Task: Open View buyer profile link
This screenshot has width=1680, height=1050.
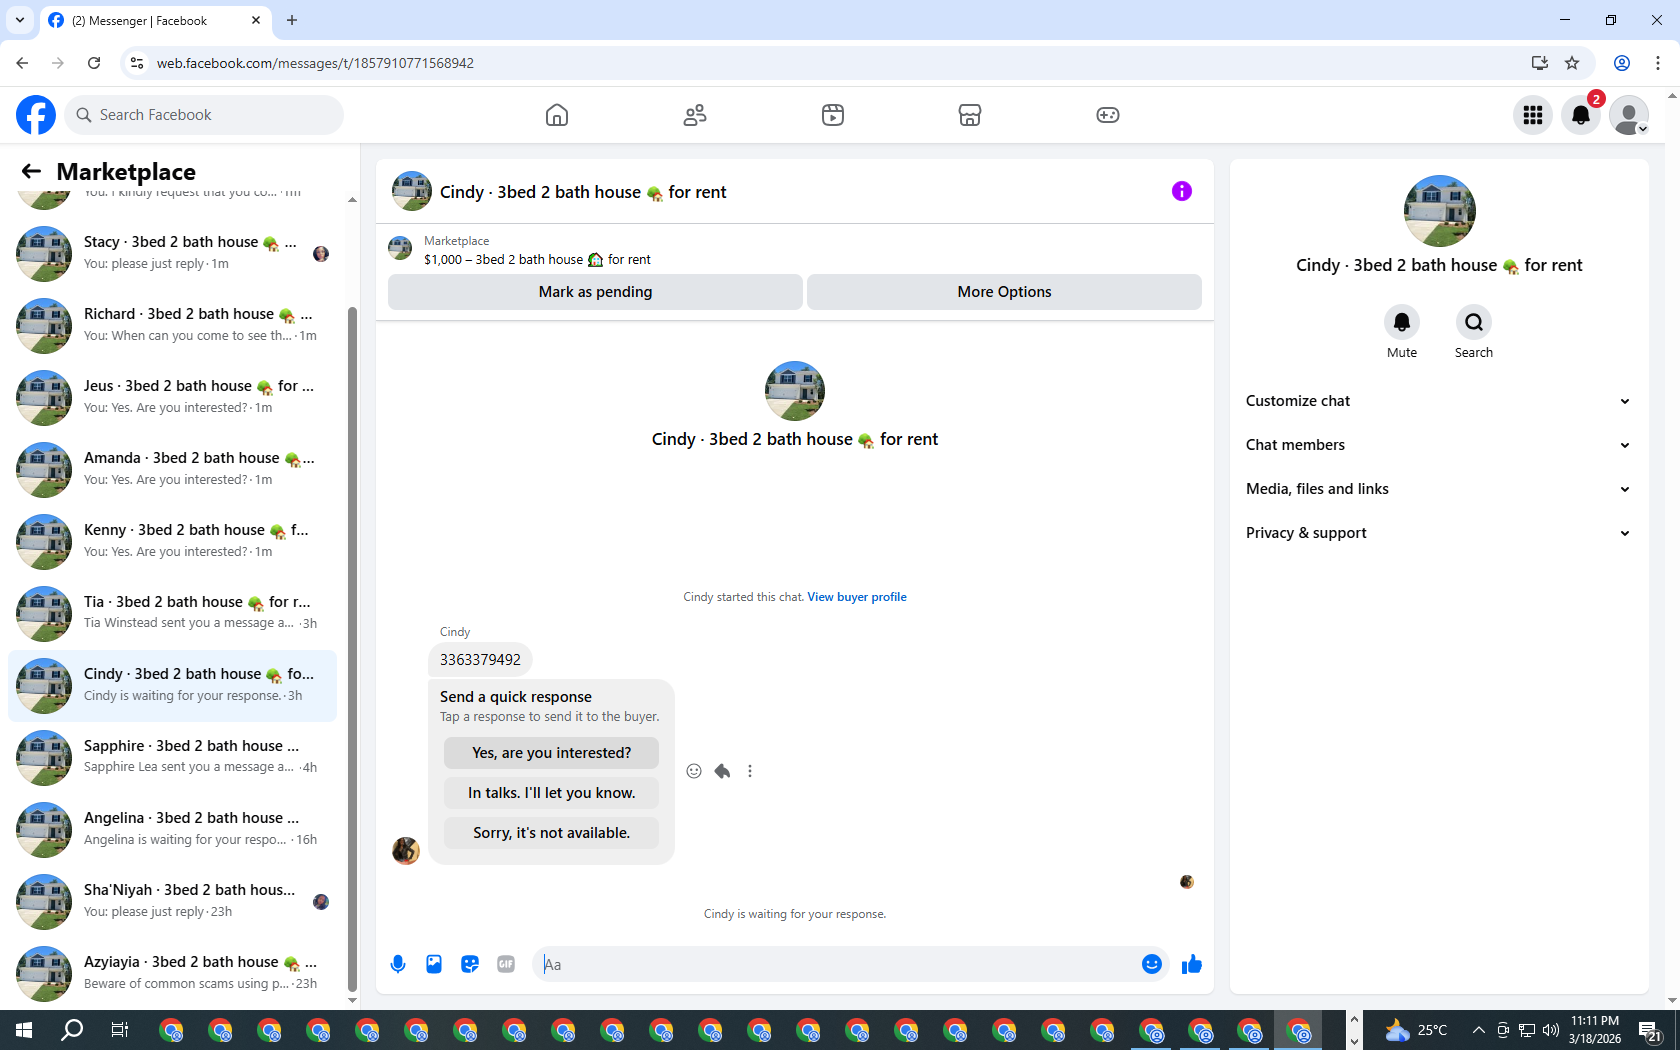Action: point(857,597)
